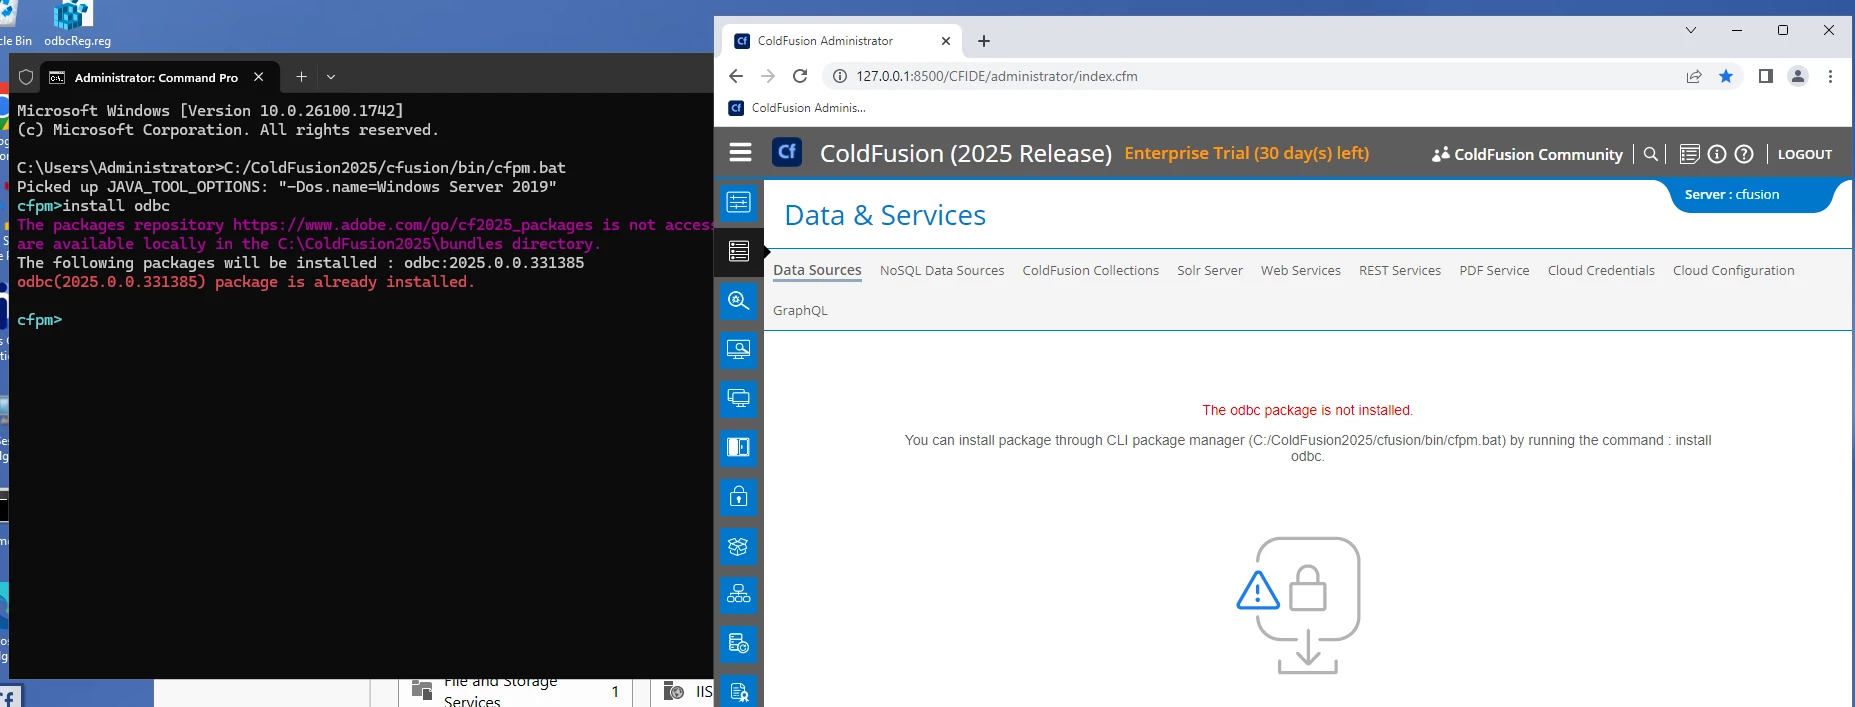The image size is (1855, 707).
Task: Click the Data & Services page heading
Action: click(885, 215)
